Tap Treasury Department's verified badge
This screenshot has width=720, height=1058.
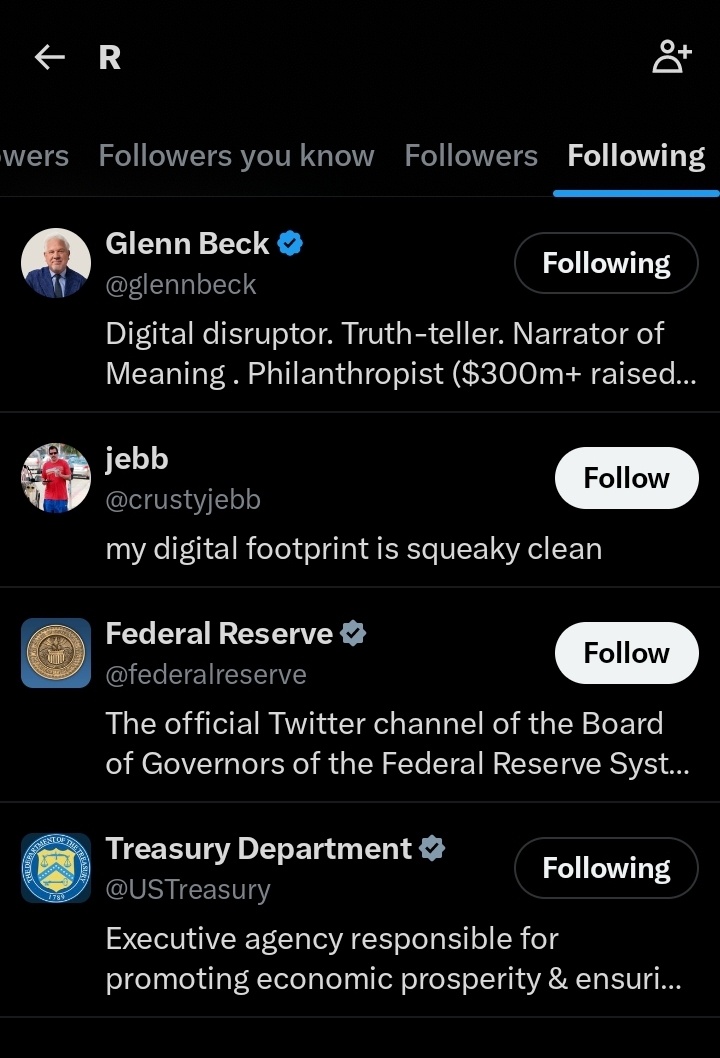coord(432,849)
